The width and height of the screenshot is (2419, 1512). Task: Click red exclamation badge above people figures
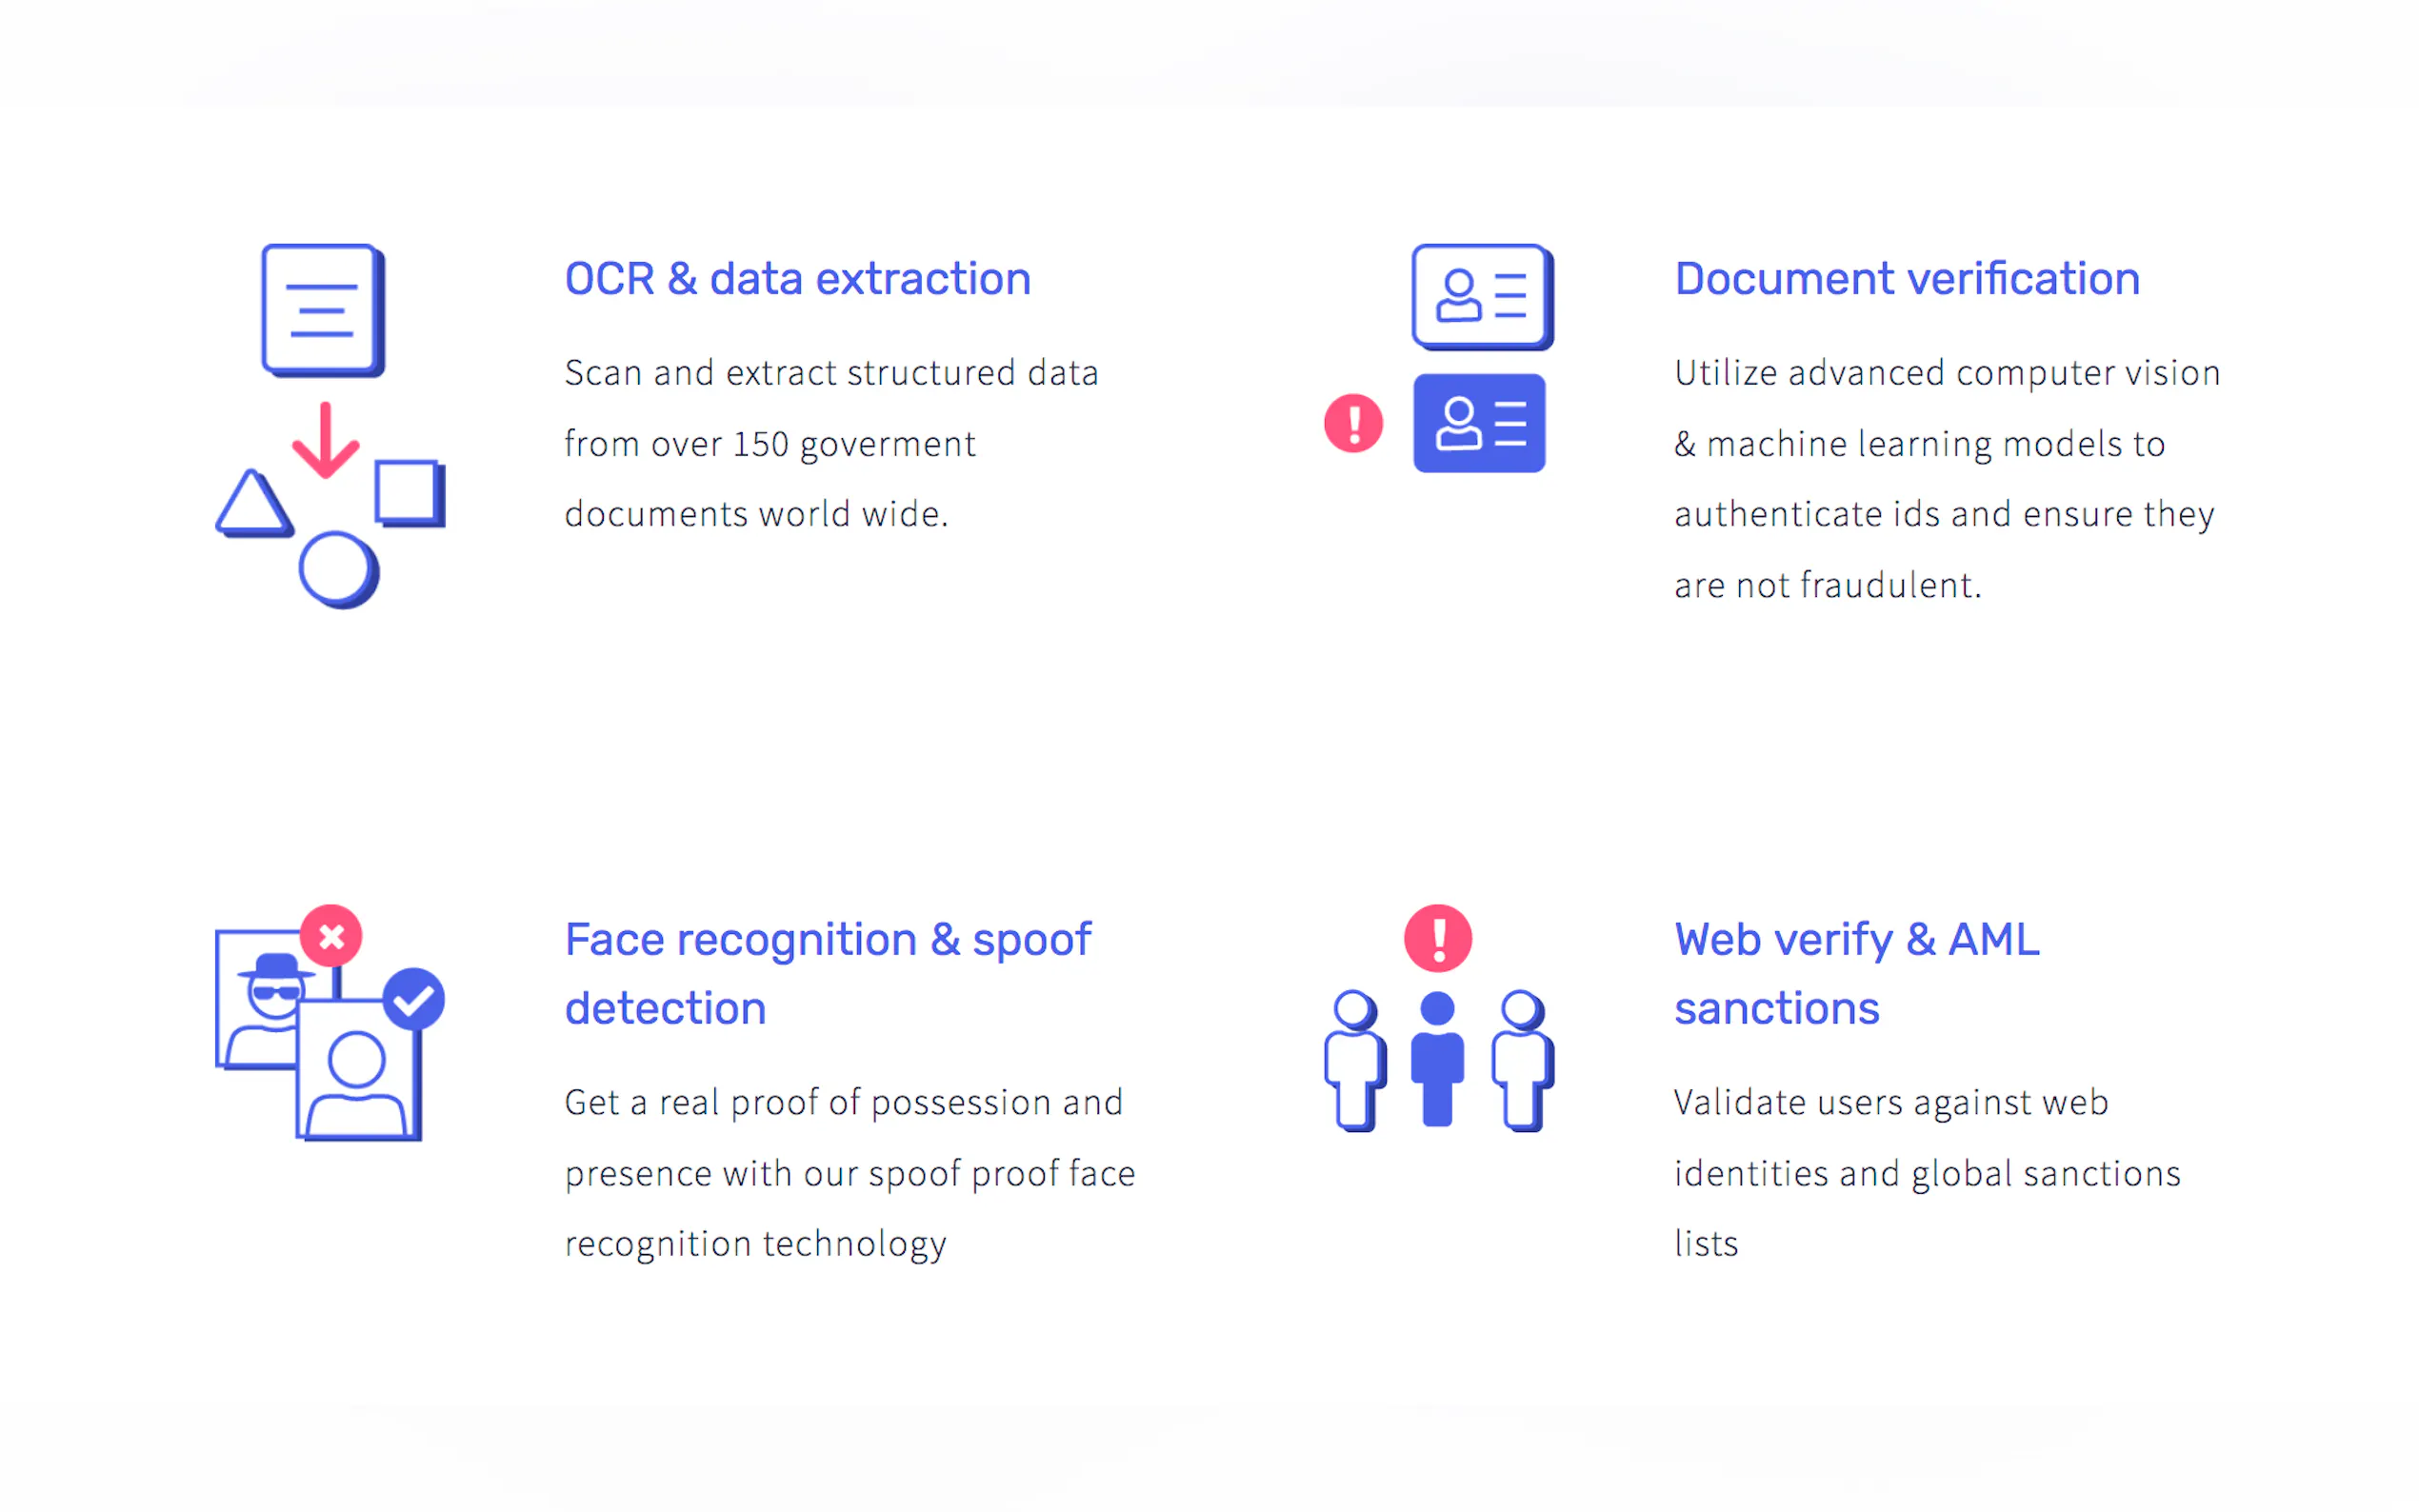(1437, 938)
